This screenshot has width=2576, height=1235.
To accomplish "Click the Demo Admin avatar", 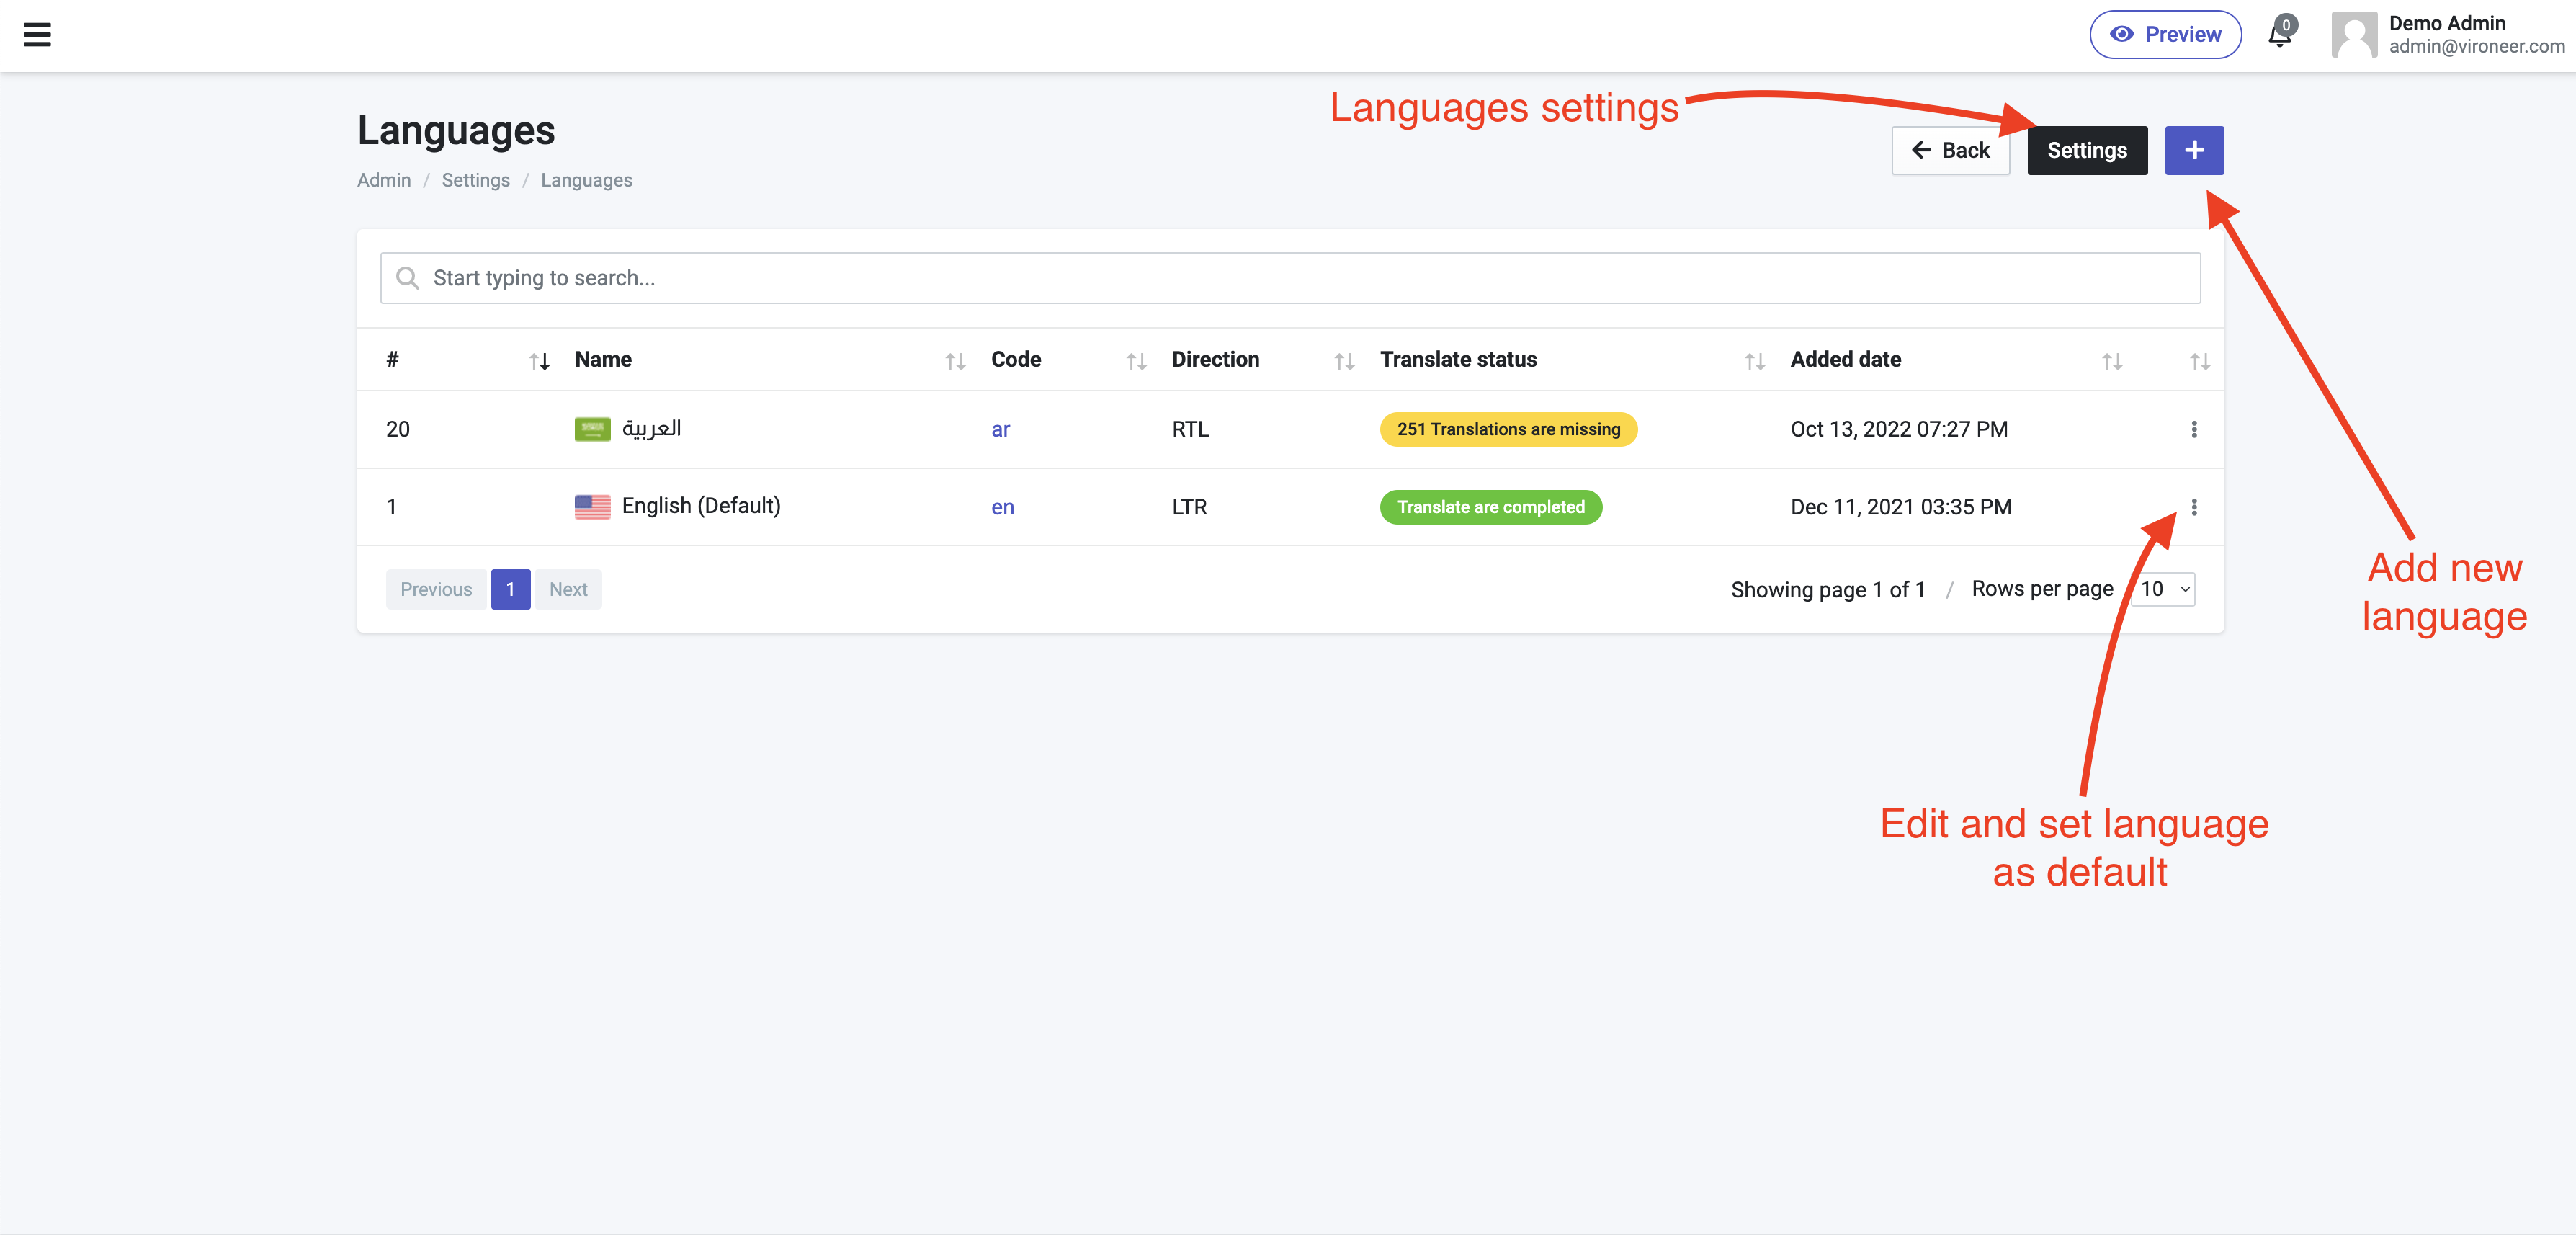I will tap(2354, 34).
